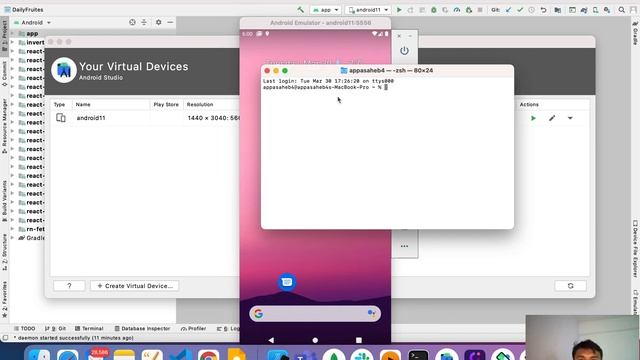Open emulator extended controls (three dots)
The width and height of the screenshot is (640, 360).
click(x=404, y=246)
